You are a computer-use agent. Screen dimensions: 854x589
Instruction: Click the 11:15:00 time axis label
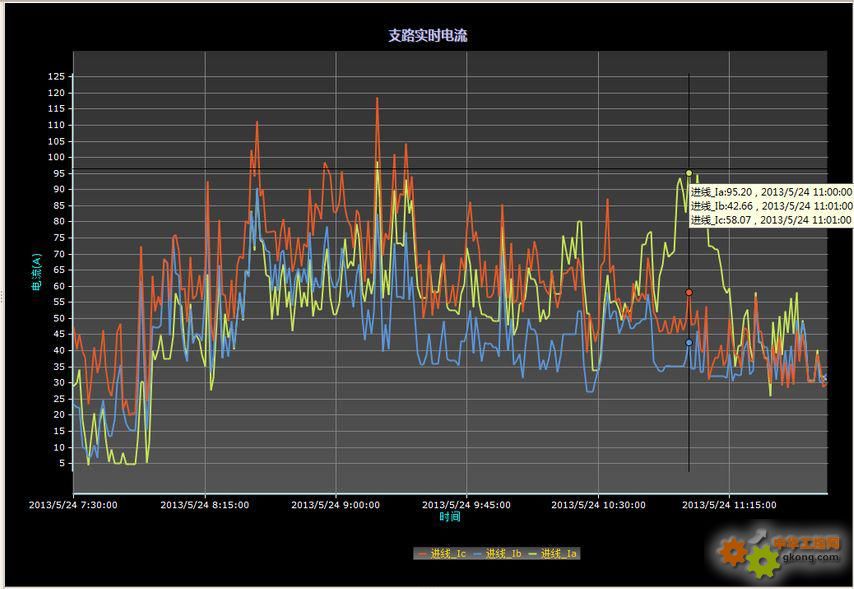click(728, 505)
